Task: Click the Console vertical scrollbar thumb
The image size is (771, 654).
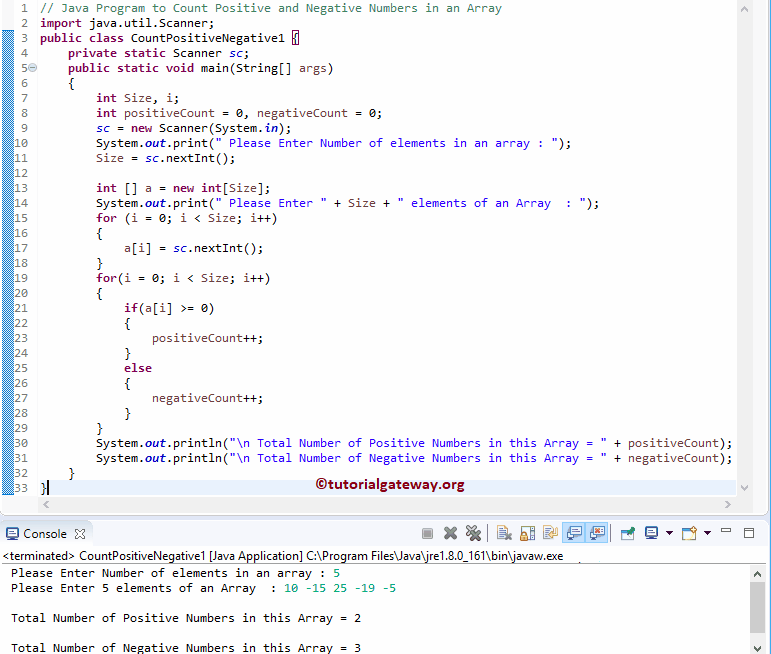Action: 757,608
